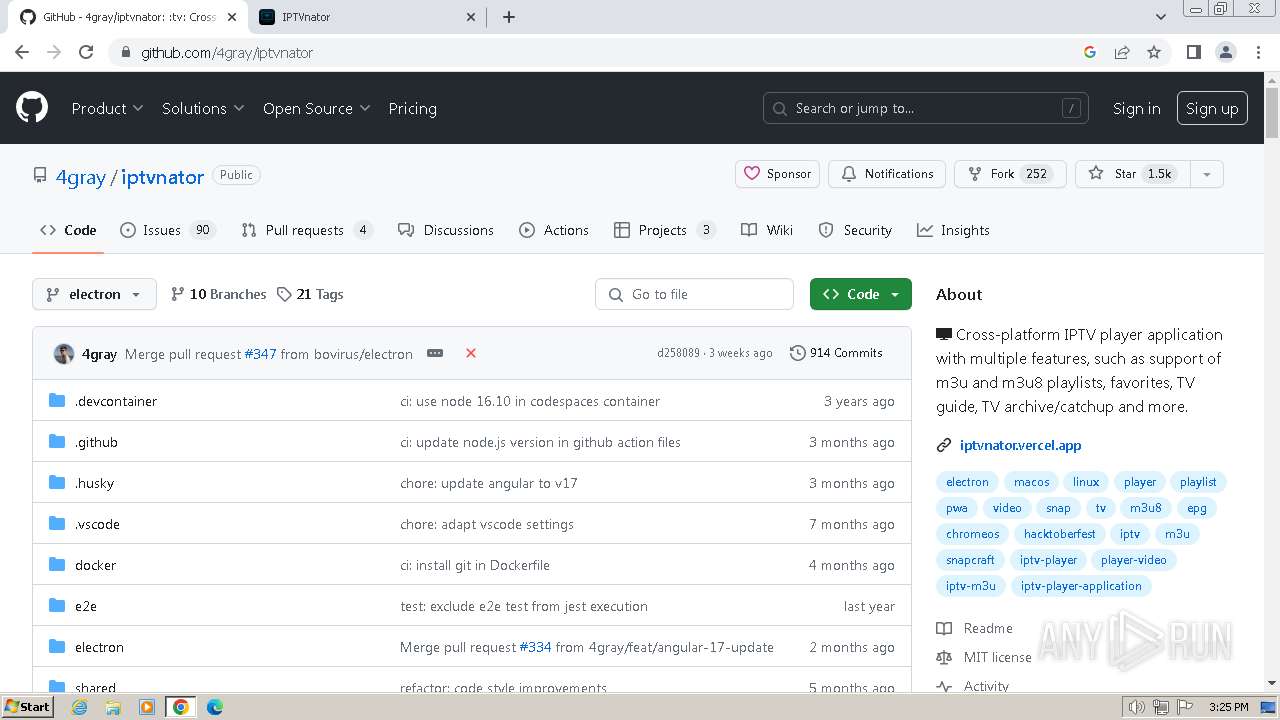This screenshot has height=720, width=1280.
Task: Click the hacktoberfest topic tag
Action: (1059, 534)
